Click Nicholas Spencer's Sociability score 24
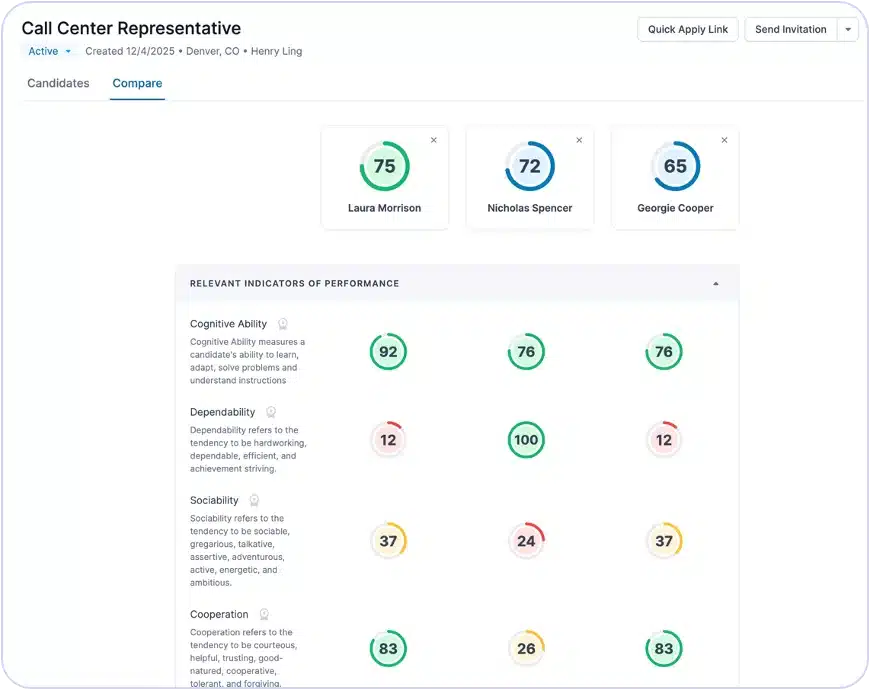870x690 pixels. click(x=526, y=541)
